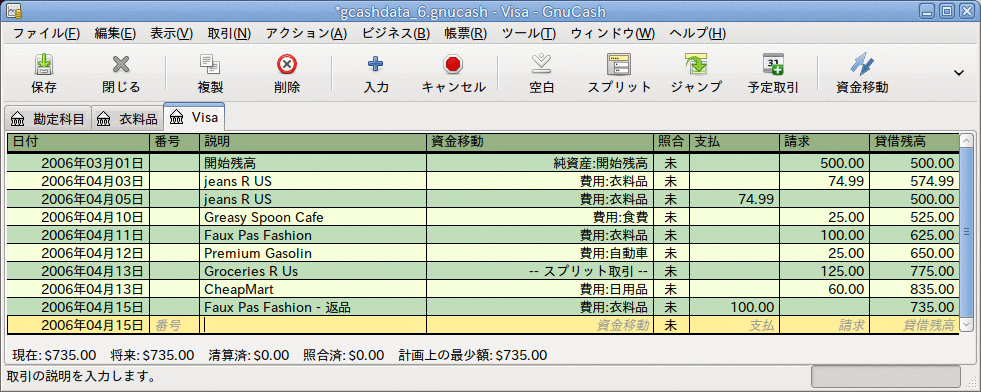The image size is (981, 392).
Task: Click the 番号 field of the new transaction row
Action: pos(175,325)
